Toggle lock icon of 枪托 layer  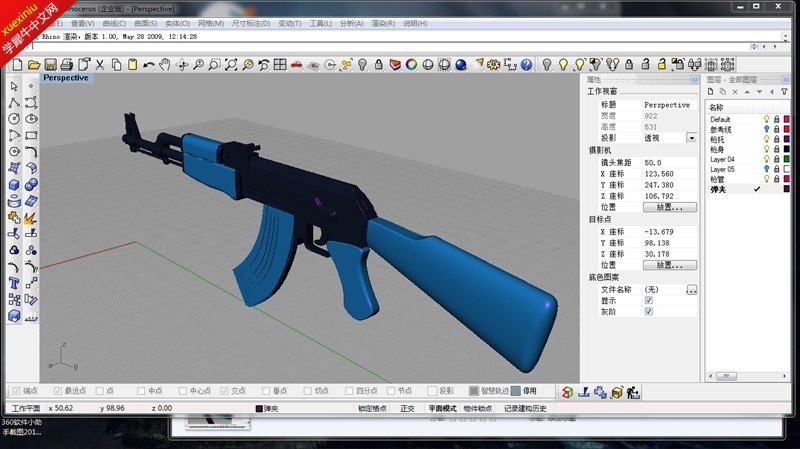click(777, 139)
